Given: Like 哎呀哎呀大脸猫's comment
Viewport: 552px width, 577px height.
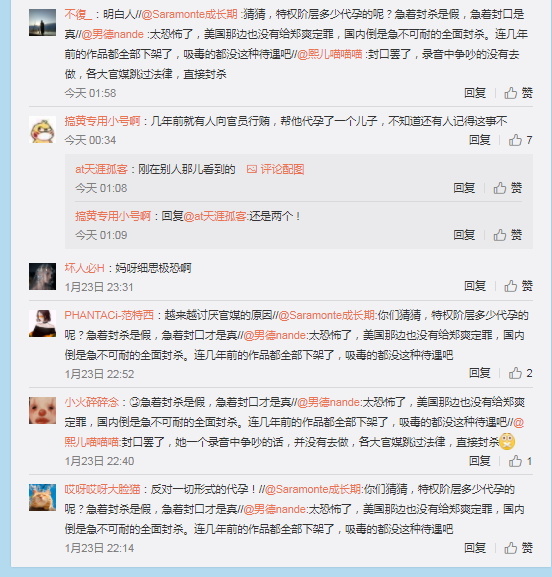Looking at the screenshot, I should pyautogui.click(x=518, y=548).
